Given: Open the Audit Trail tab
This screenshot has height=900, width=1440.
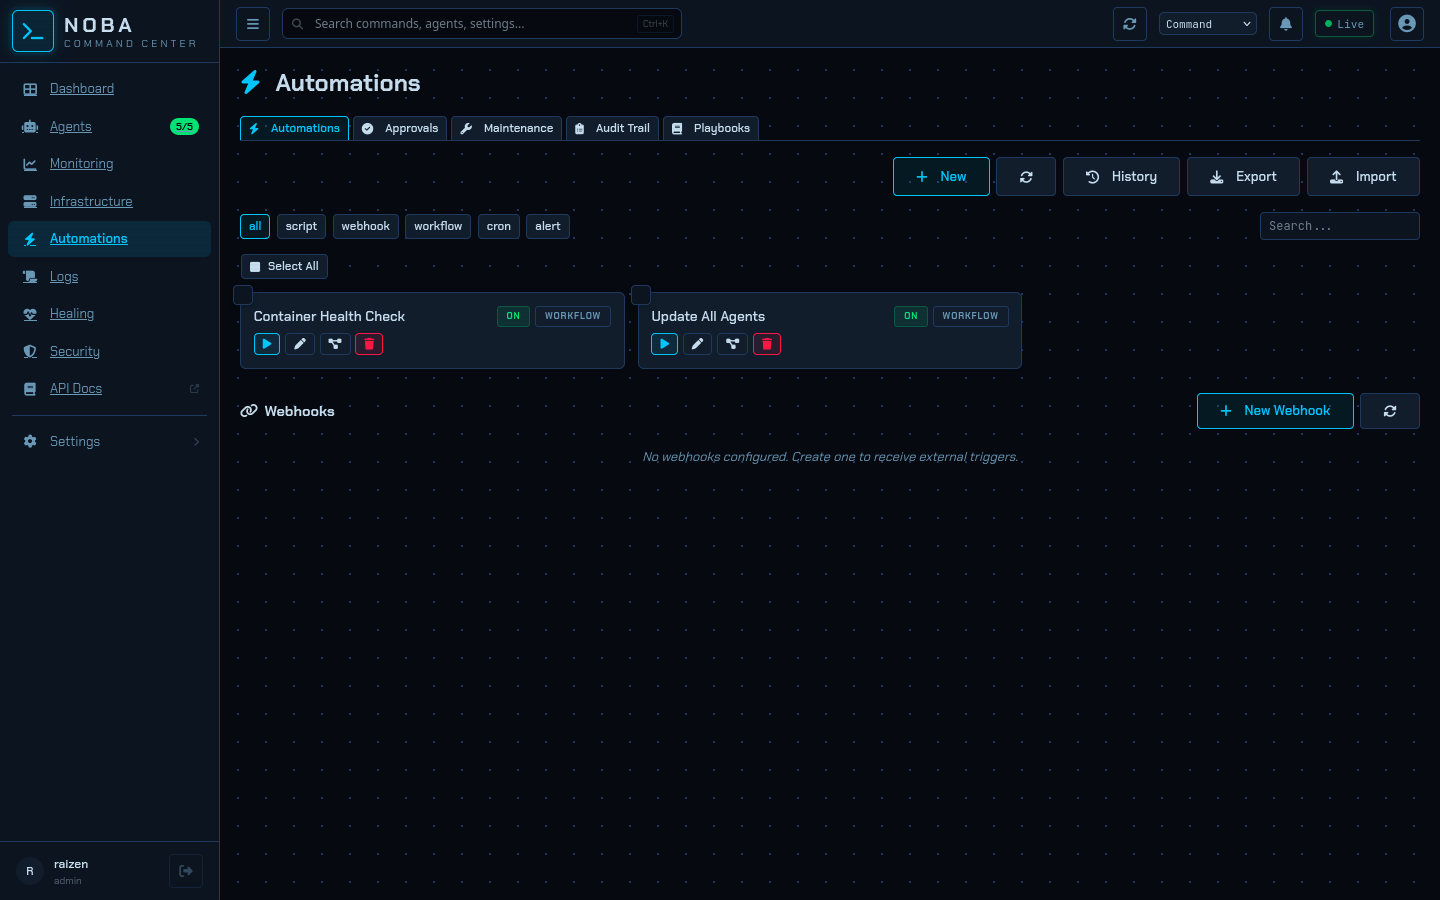Looking at the screenshot, I should pyautogui.click(x=612, y=128).
